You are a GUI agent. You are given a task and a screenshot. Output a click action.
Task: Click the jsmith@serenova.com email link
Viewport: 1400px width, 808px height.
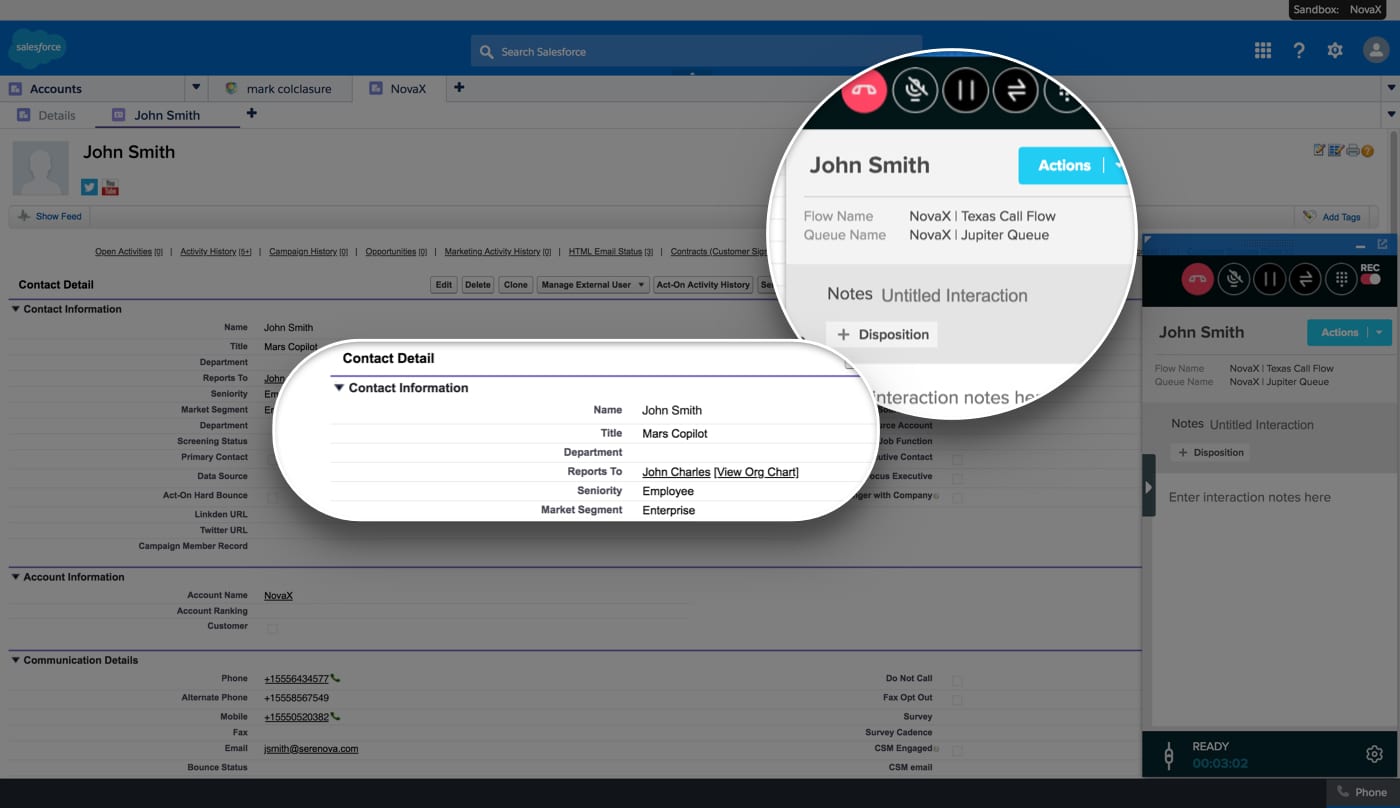click(x=311, y=748)
